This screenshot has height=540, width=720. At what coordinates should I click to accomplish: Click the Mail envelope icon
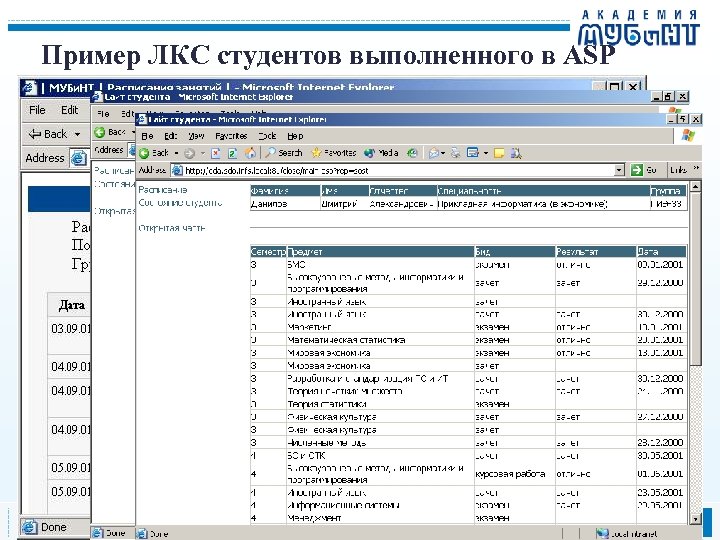pos(433,153)
